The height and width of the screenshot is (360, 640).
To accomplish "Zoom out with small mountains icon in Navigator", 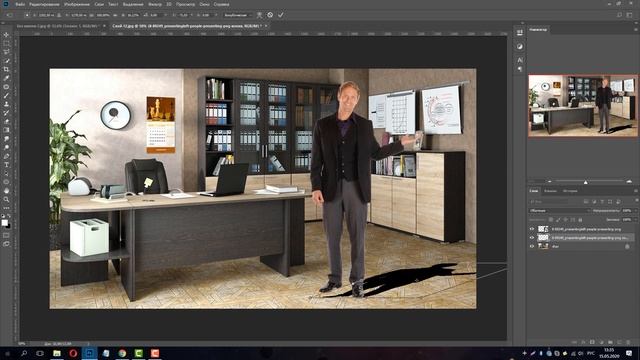I will 549,181.
